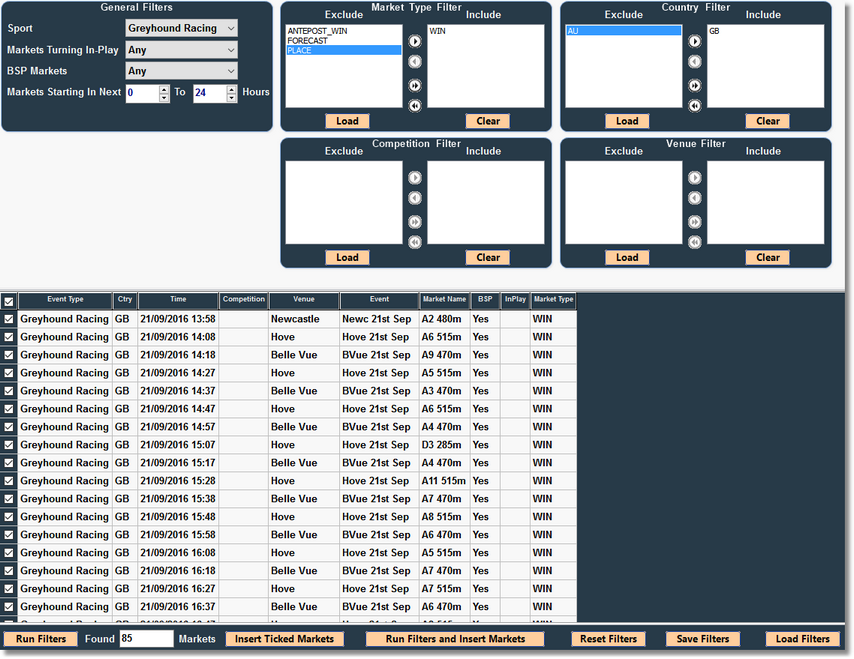
Task: Untick the Newcastle 13:58 market checkbox
Action: [9, 319]
